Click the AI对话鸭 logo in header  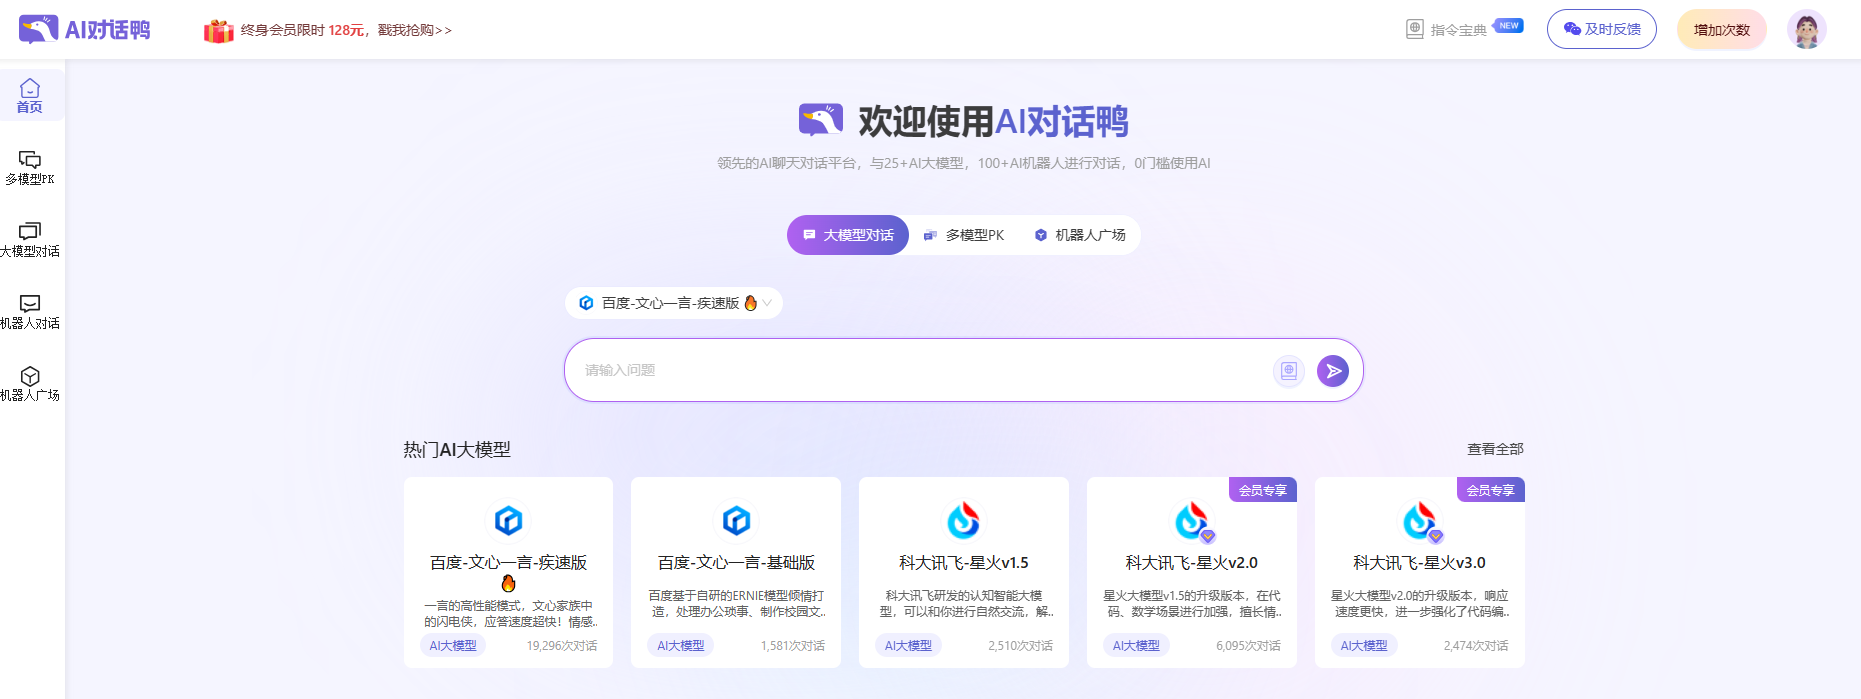click(85, 29)
